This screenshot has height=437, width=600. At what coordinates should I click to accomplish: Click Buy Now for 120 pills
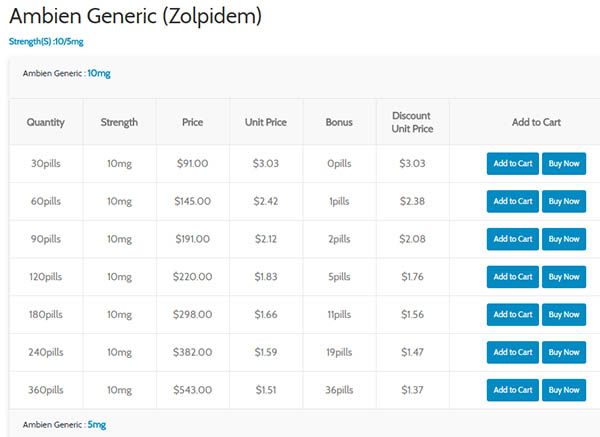564,277
